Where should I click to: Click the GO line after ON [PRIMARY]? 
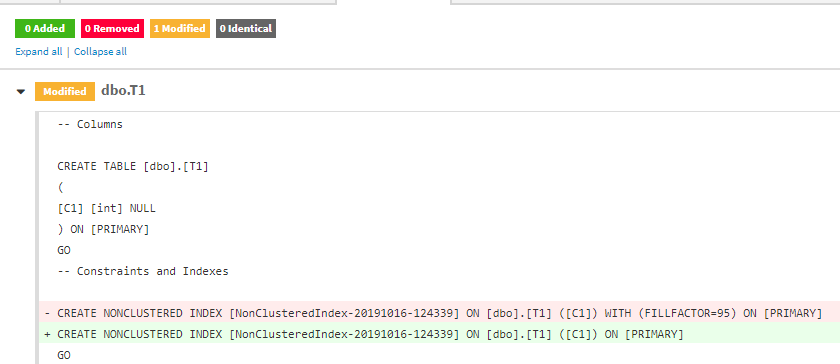point(64,250)
